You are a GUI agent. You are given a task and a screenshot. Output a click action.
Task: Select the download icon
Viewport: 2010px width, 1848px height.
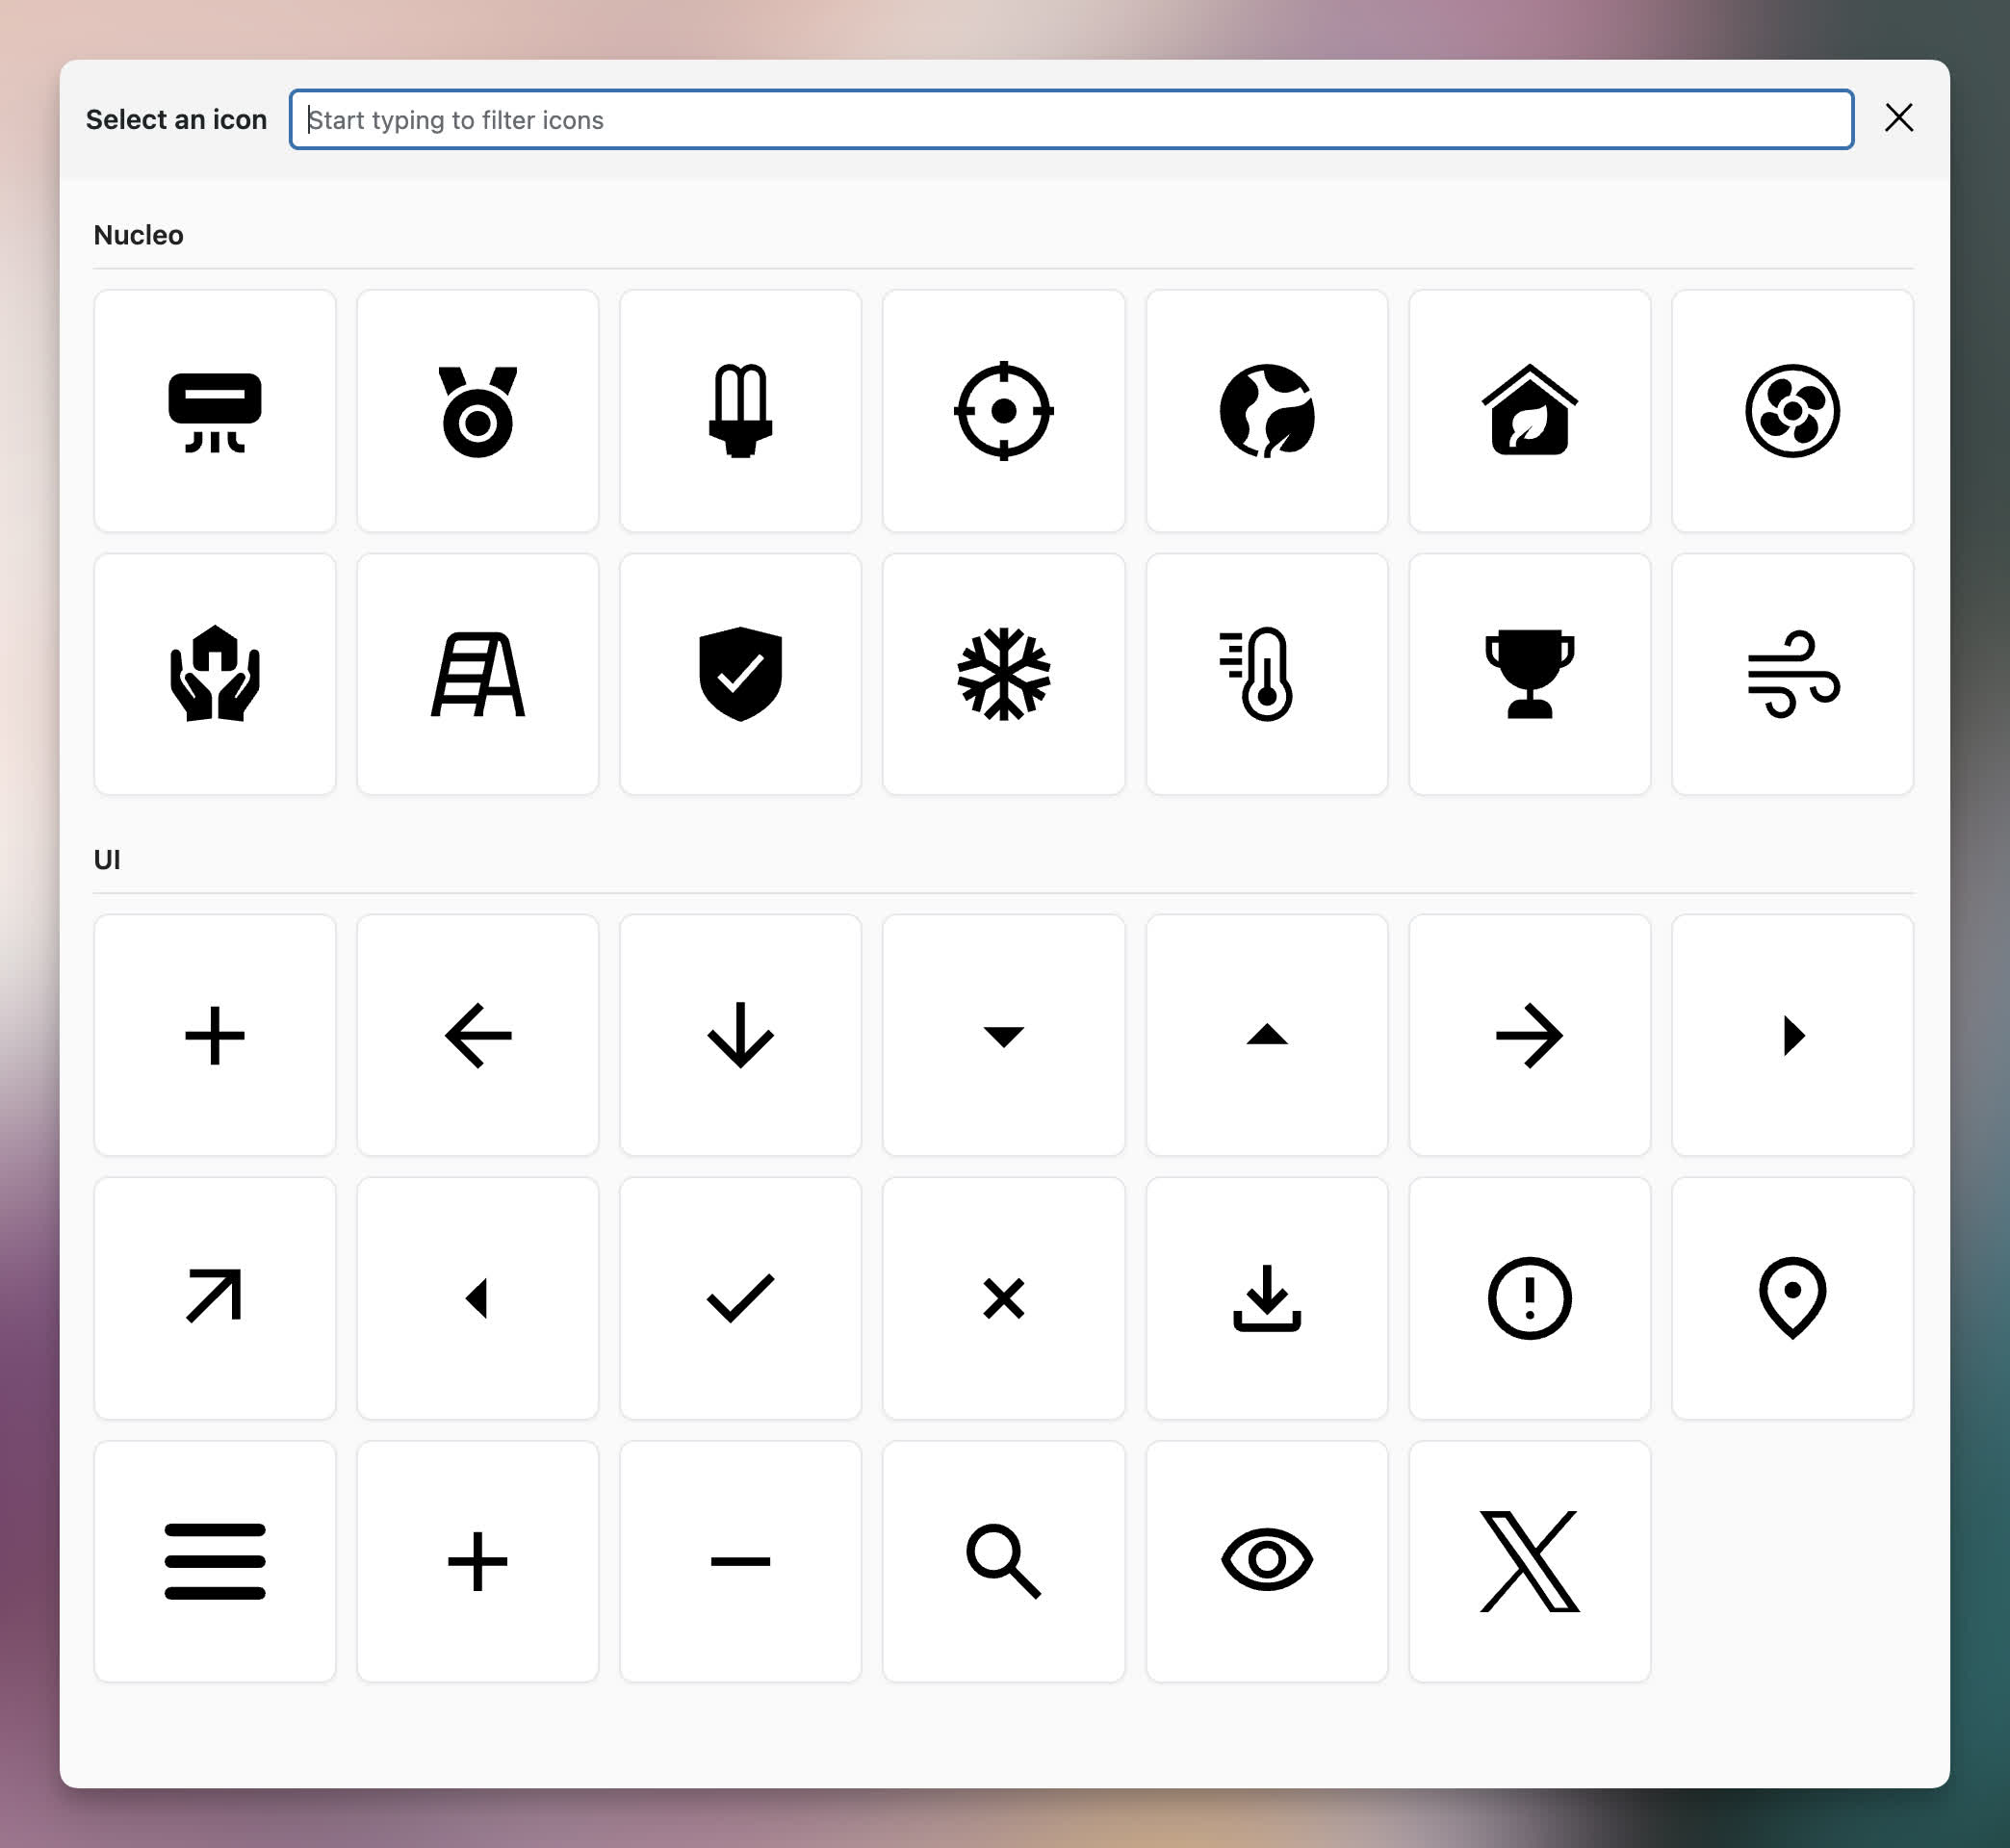[x=1266, y=1298]
